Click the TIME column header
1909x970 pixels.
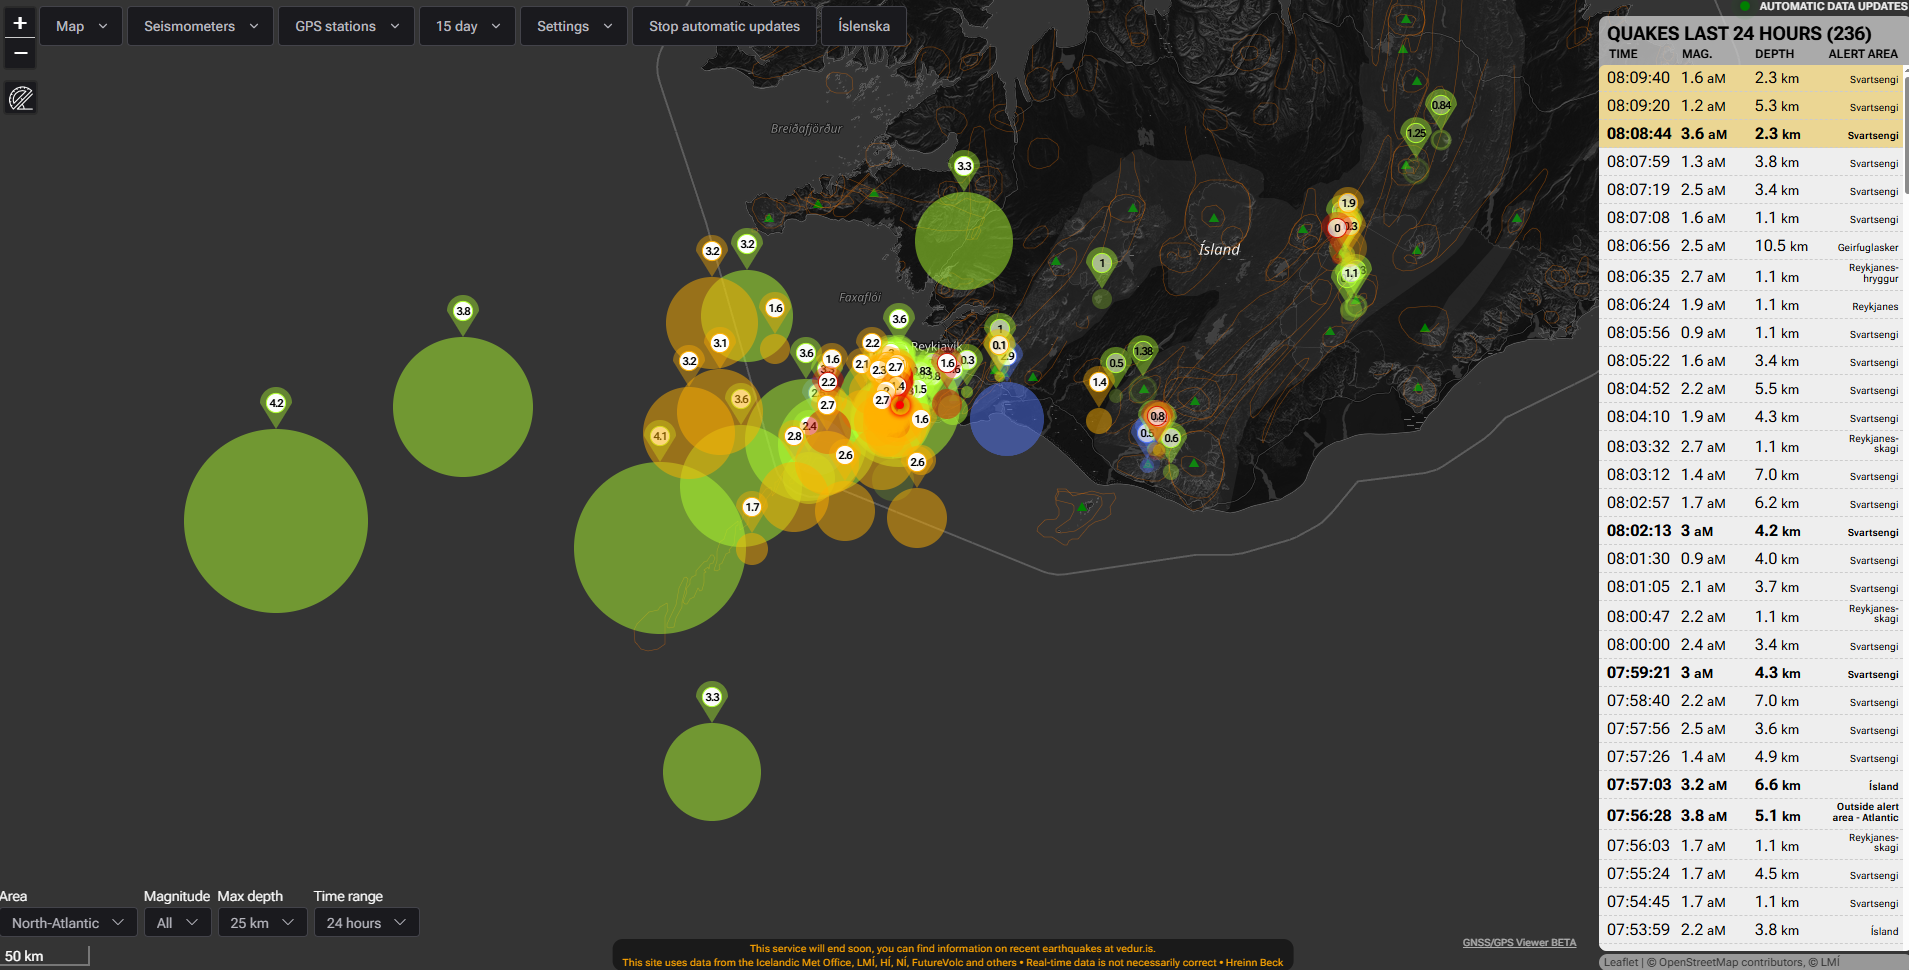click(1623, 54)
